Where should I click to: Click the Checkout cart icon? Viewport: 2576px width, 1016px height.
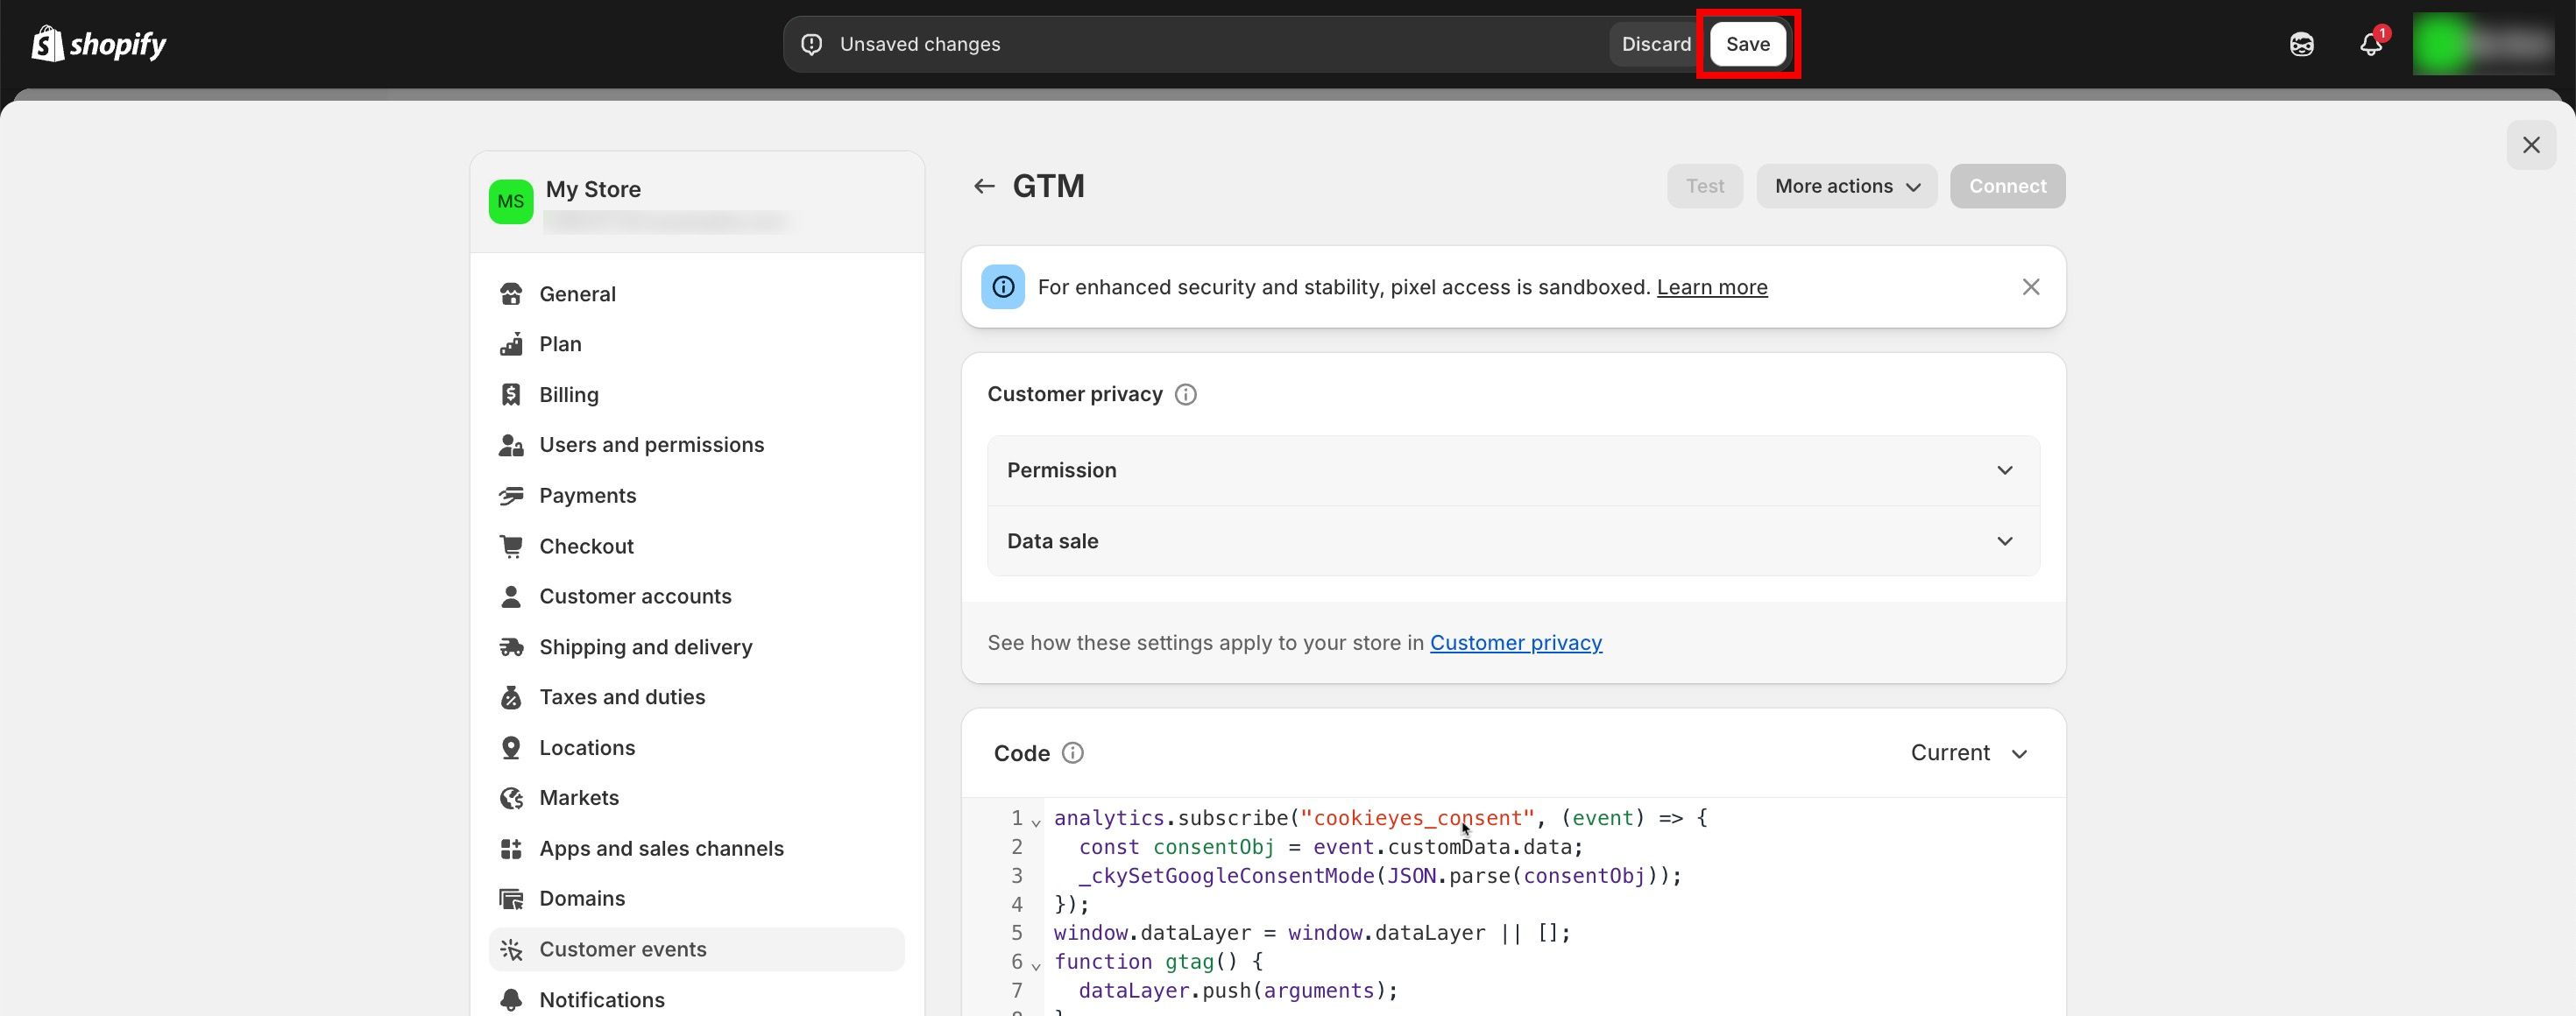pyautogui.click(x=511, y=546)
